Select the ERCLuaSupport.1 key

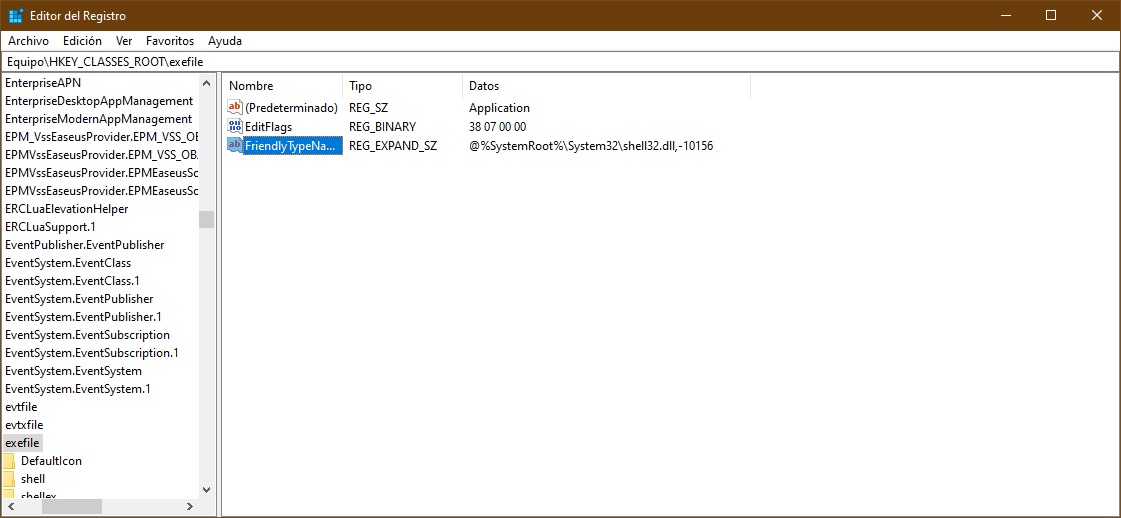click(50, 226)
